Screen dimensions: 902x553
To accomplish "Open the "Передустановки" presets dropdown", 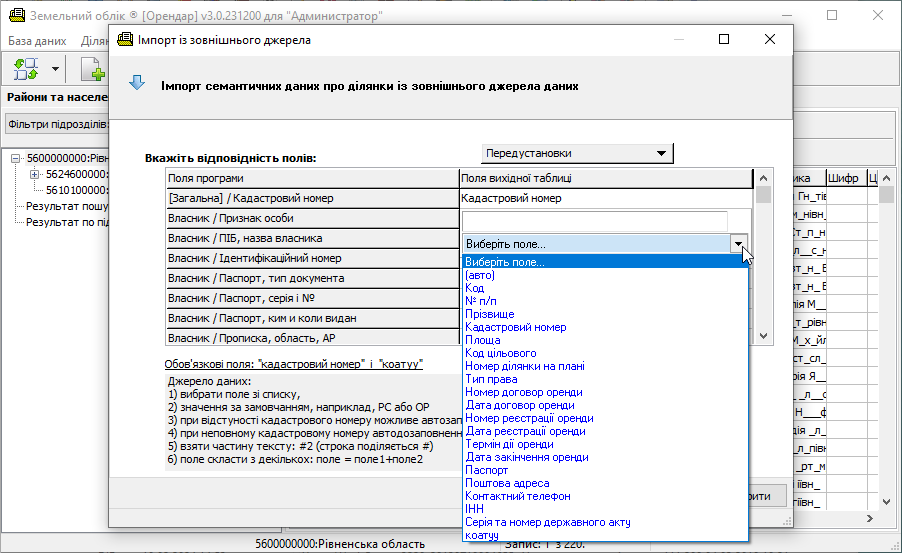I will click(577, 153).
